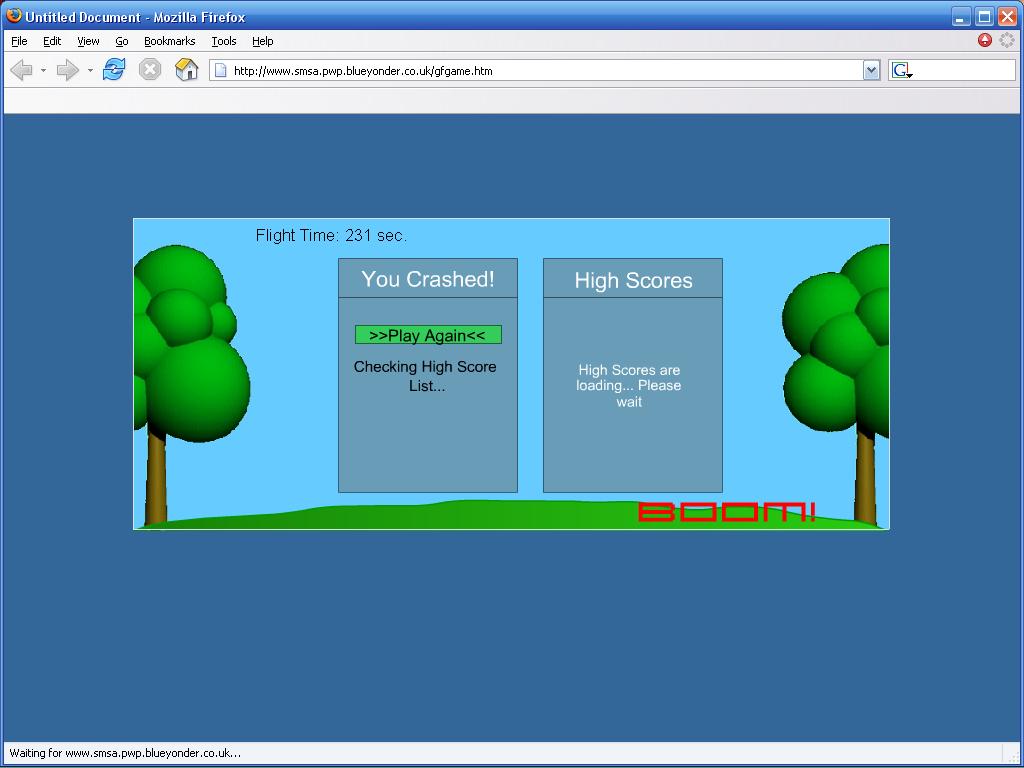Reload the page with the Refresh icon
Image resolution: width=1024 pixels, height=768 pixels.
click(114, 69)
